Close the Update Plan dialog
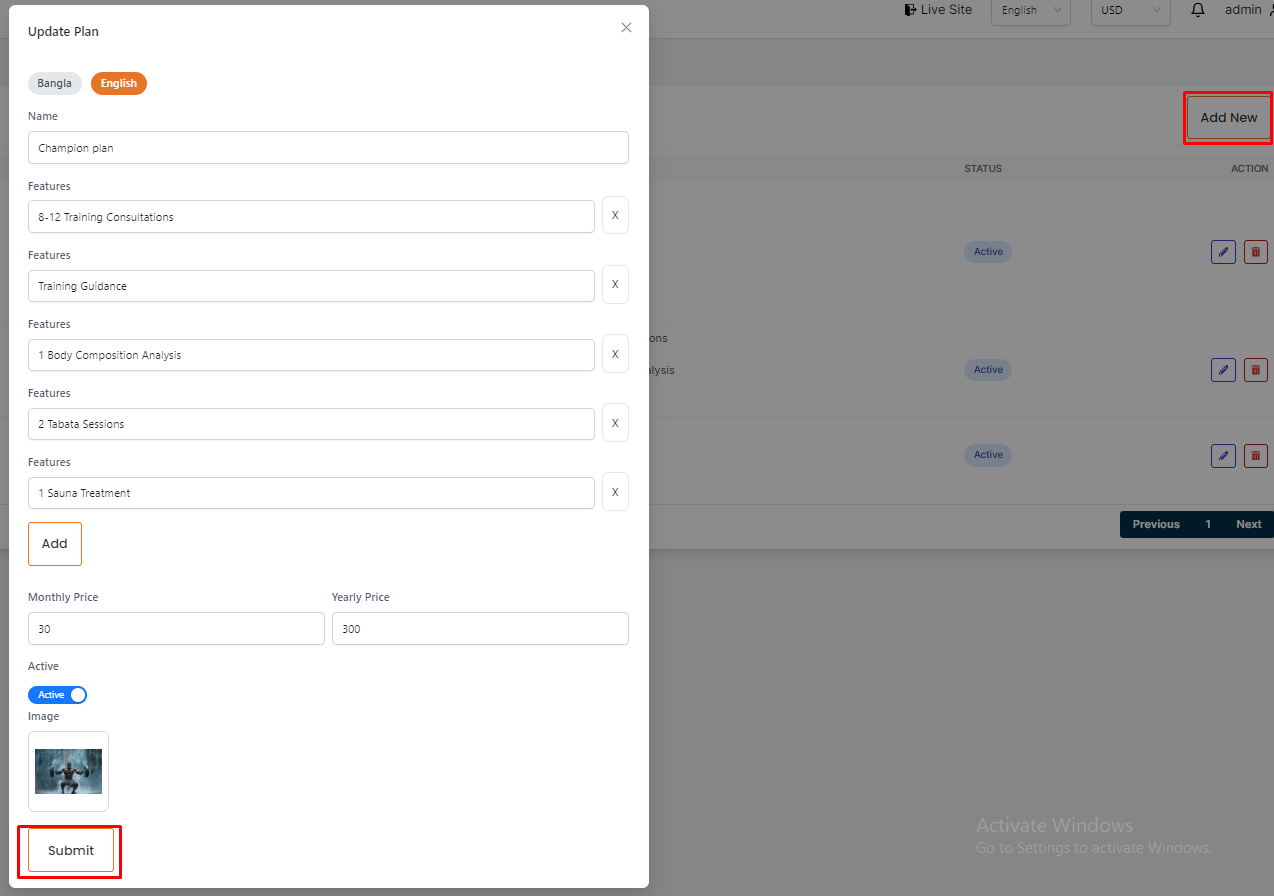 tap(626, 28)
